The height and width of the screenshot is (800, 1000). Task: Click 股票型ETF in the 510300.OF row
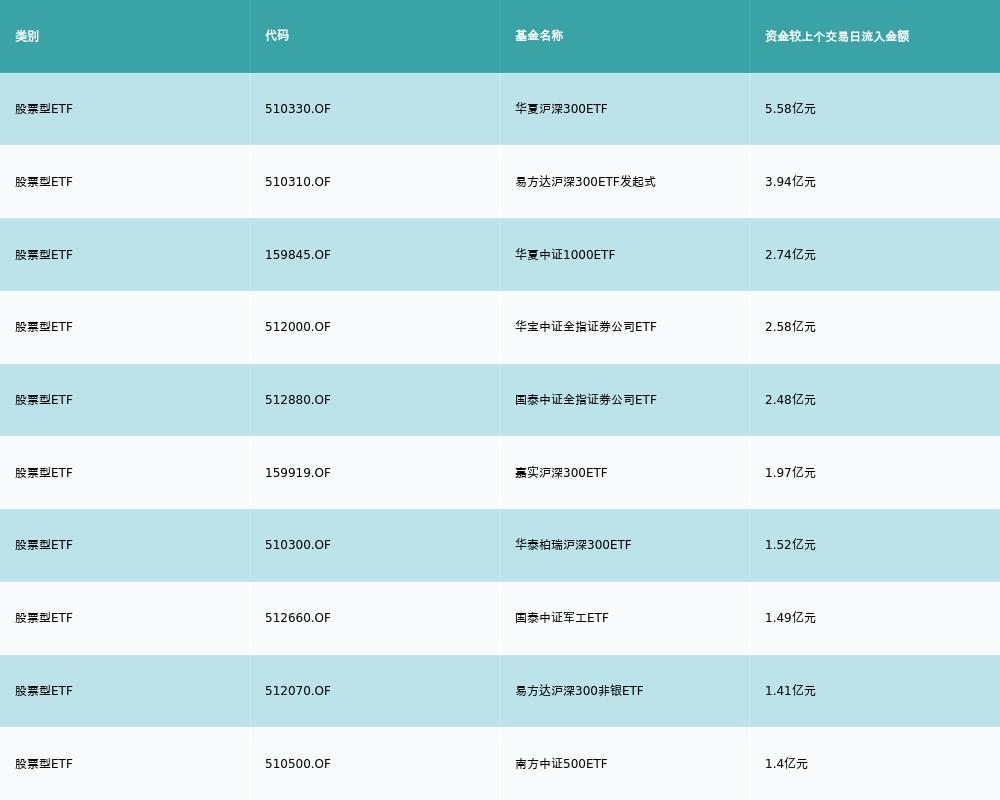tap(44, 545)
